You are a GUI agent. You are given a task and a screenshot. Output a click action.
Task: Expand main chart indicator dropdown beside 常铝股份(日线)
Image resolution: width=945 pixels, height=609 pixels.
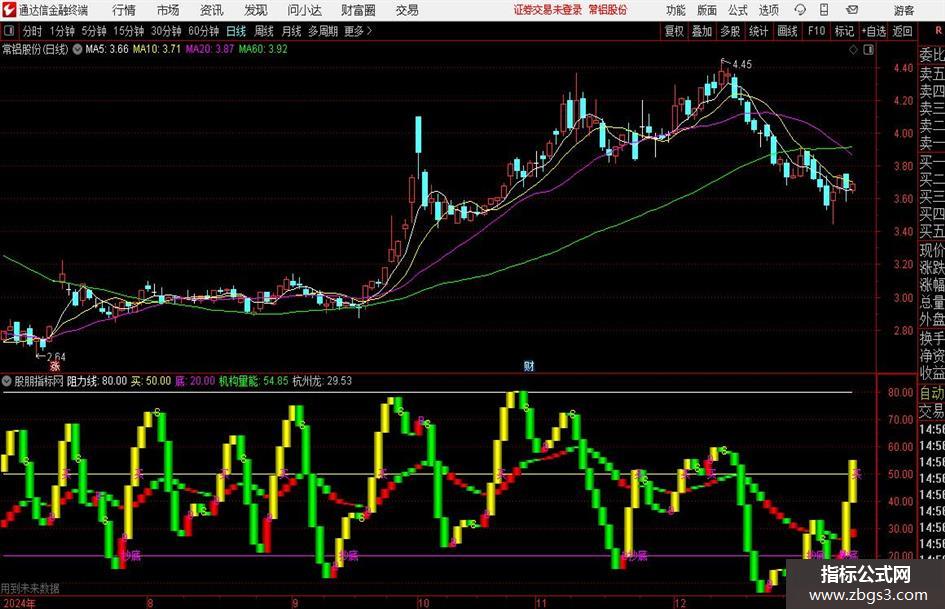click(77, 49)
